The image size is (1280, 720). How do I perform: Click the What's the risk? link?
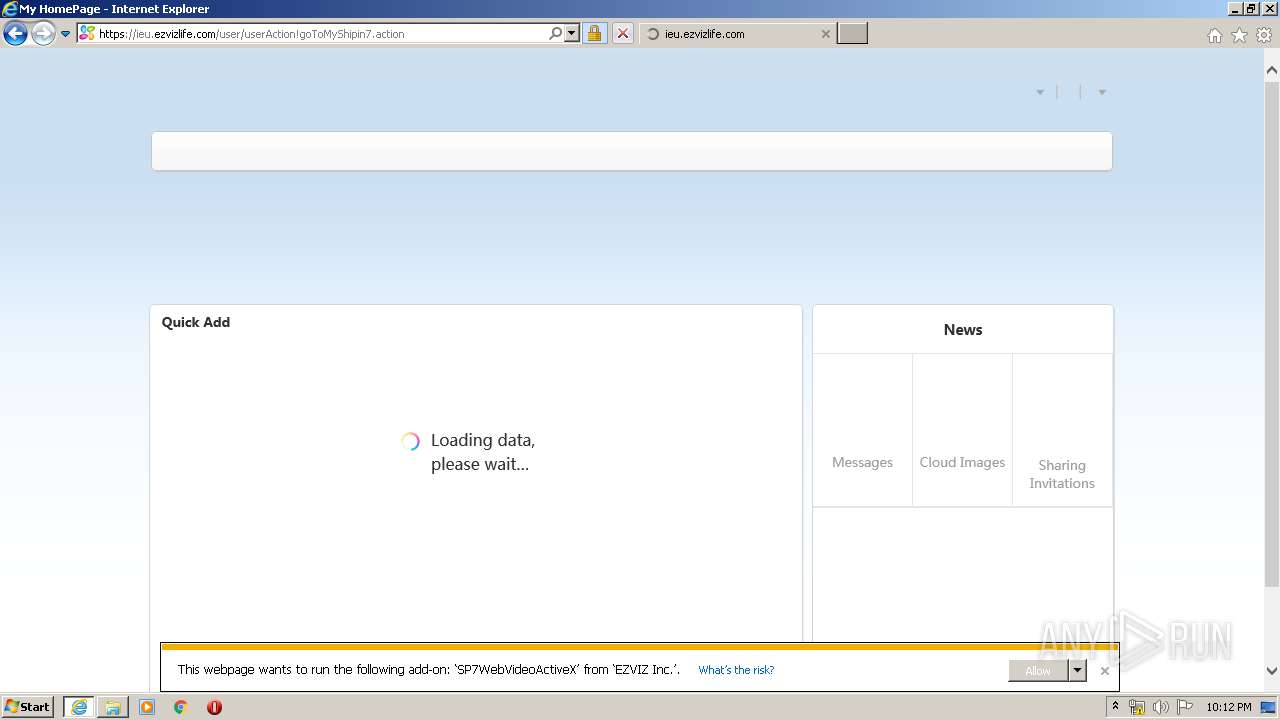(x=736, y=670)
